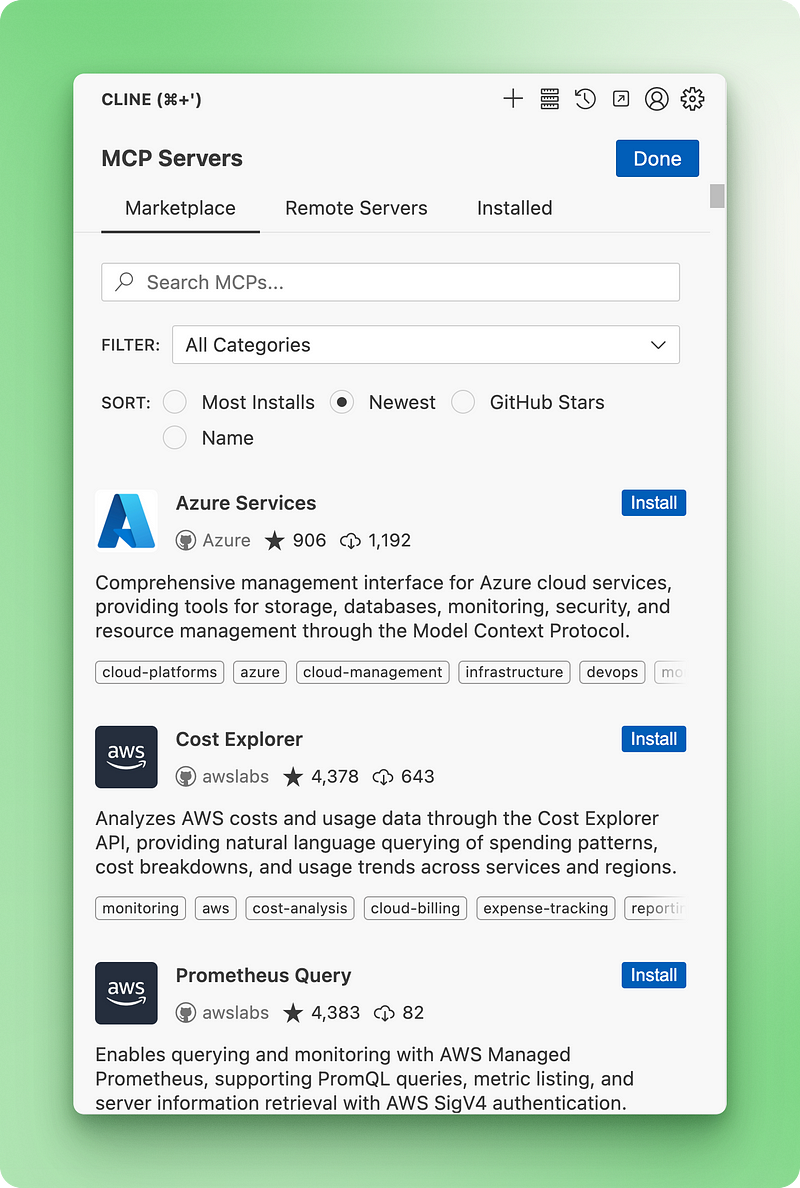This screenshot has width=800, height=1188.
Task: Open task history clock icon
Action: click(585, 98)
